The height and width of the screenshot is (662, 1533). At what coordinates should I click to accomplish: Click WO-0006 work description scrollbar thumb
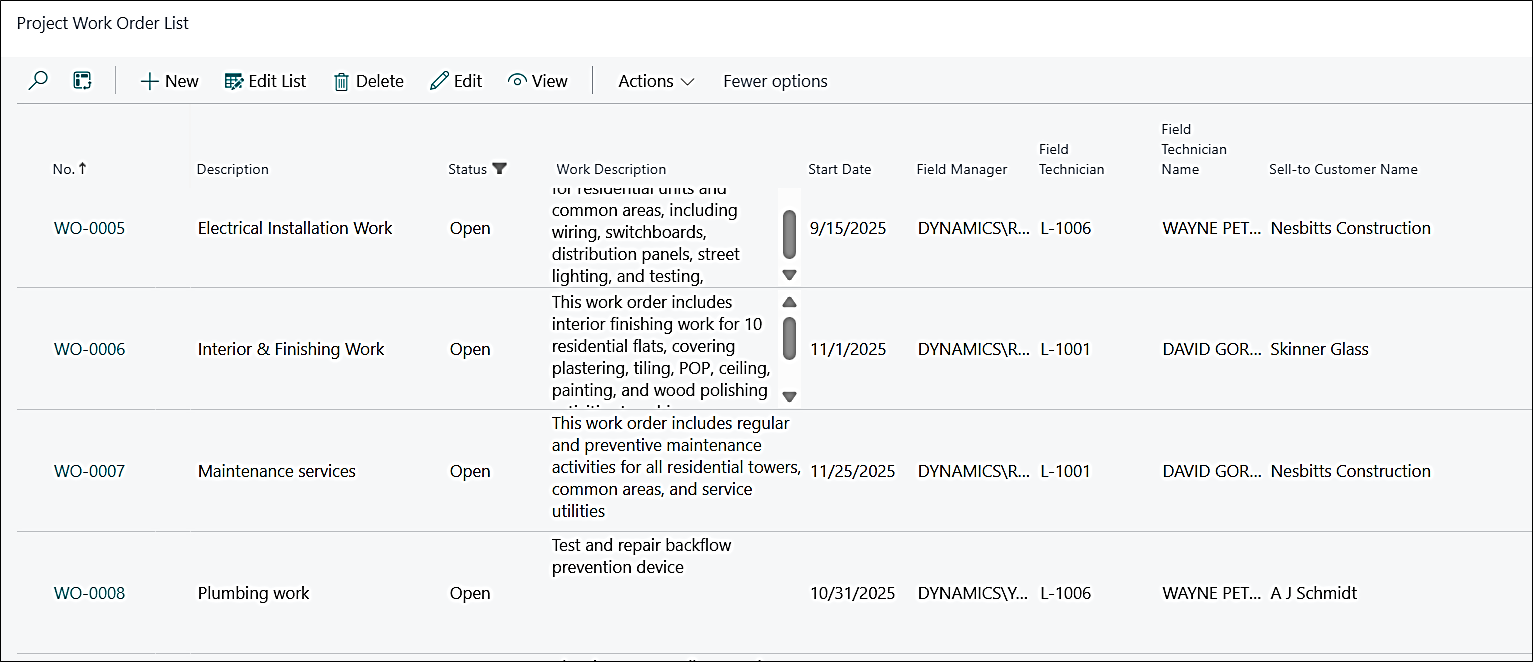point(789,338)
